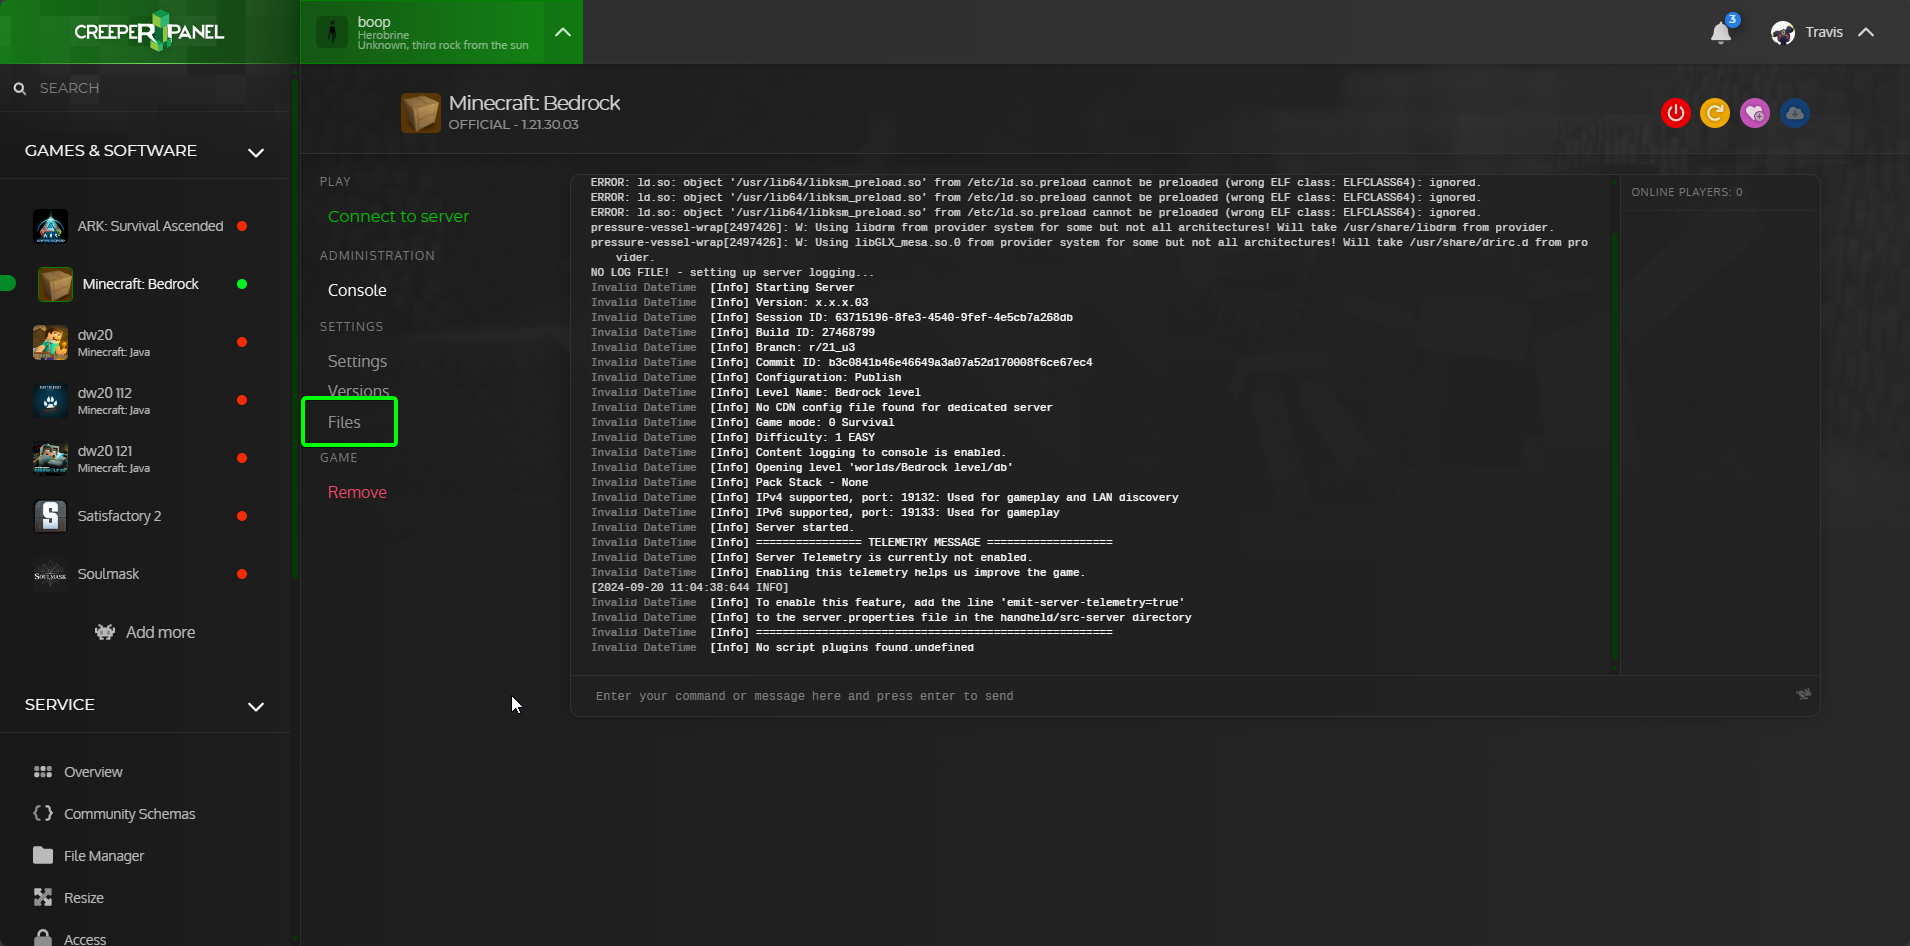
Task: Click the Build ID: 27468799 log line
Action: [733, 333]
